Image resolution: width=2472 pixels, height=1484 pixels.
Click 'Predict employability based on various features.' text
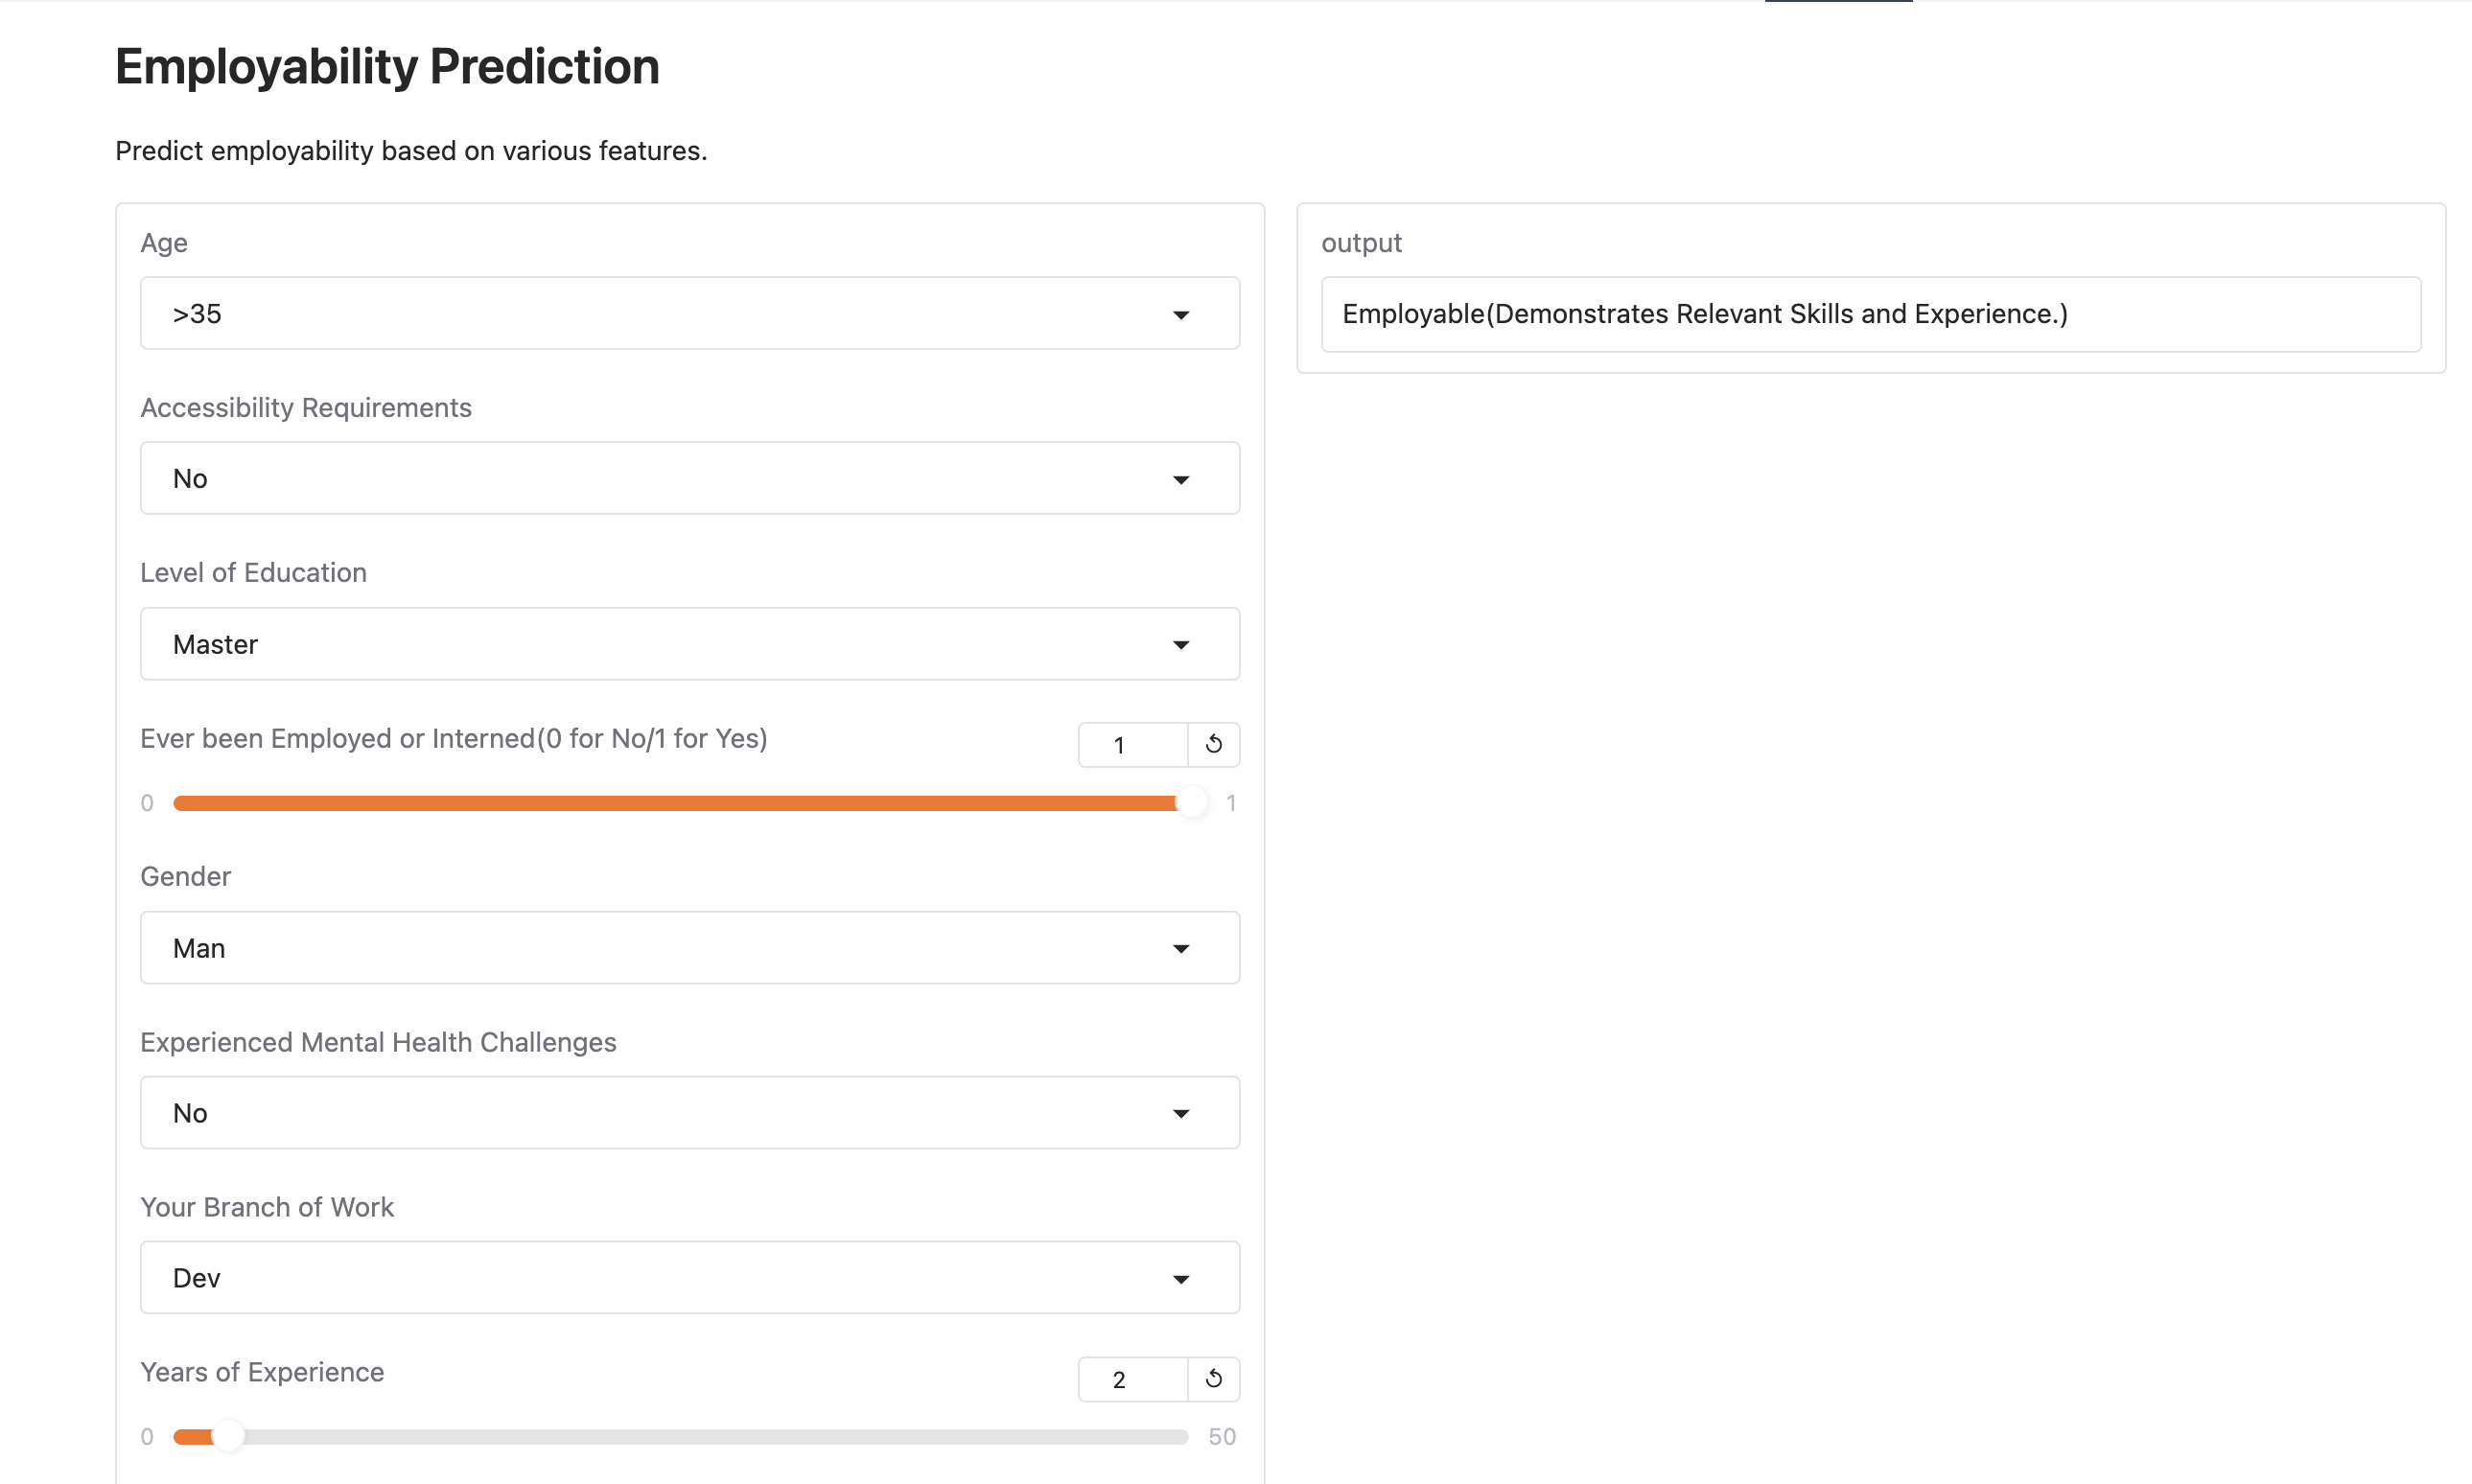tap(411, 151)
